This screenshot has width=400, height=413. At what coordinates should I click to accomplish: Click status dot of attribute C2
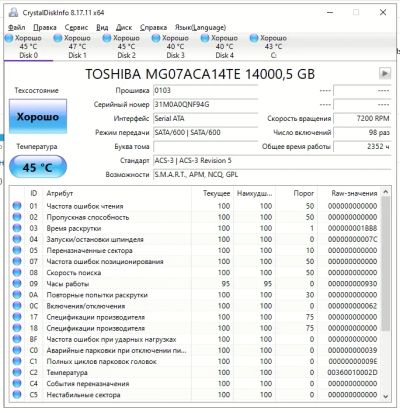click(17, 372)
